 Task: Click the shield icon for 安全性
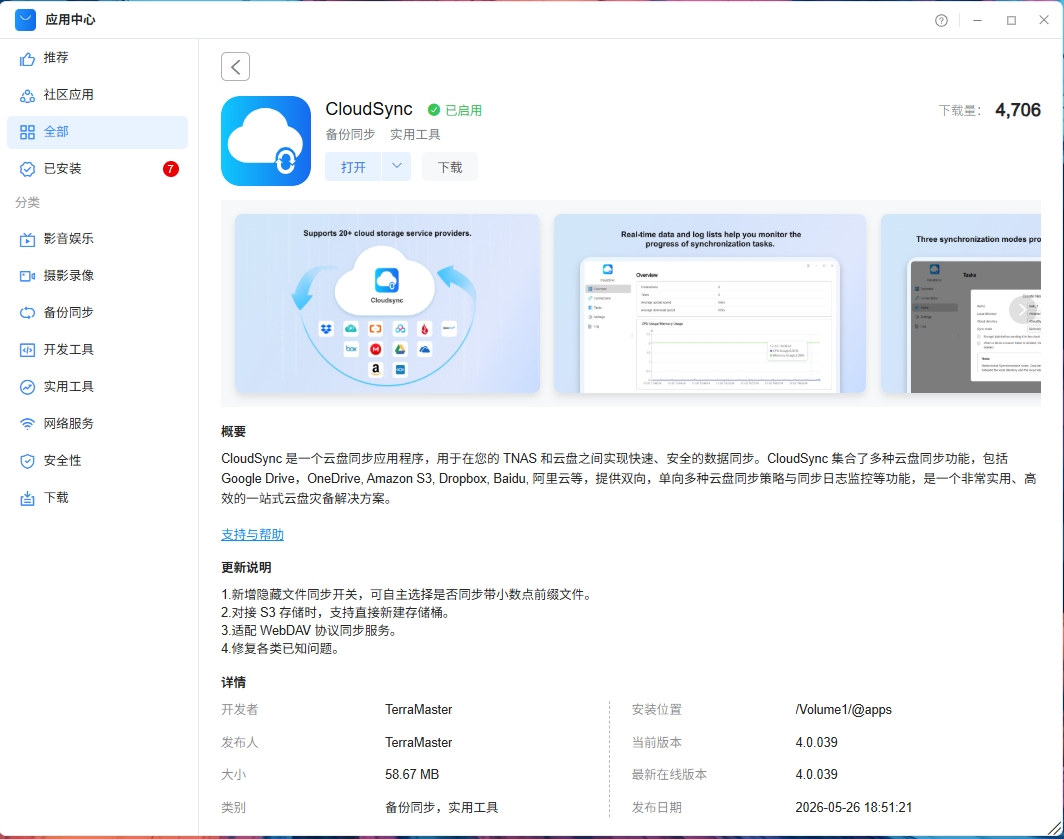click(27, 461)
